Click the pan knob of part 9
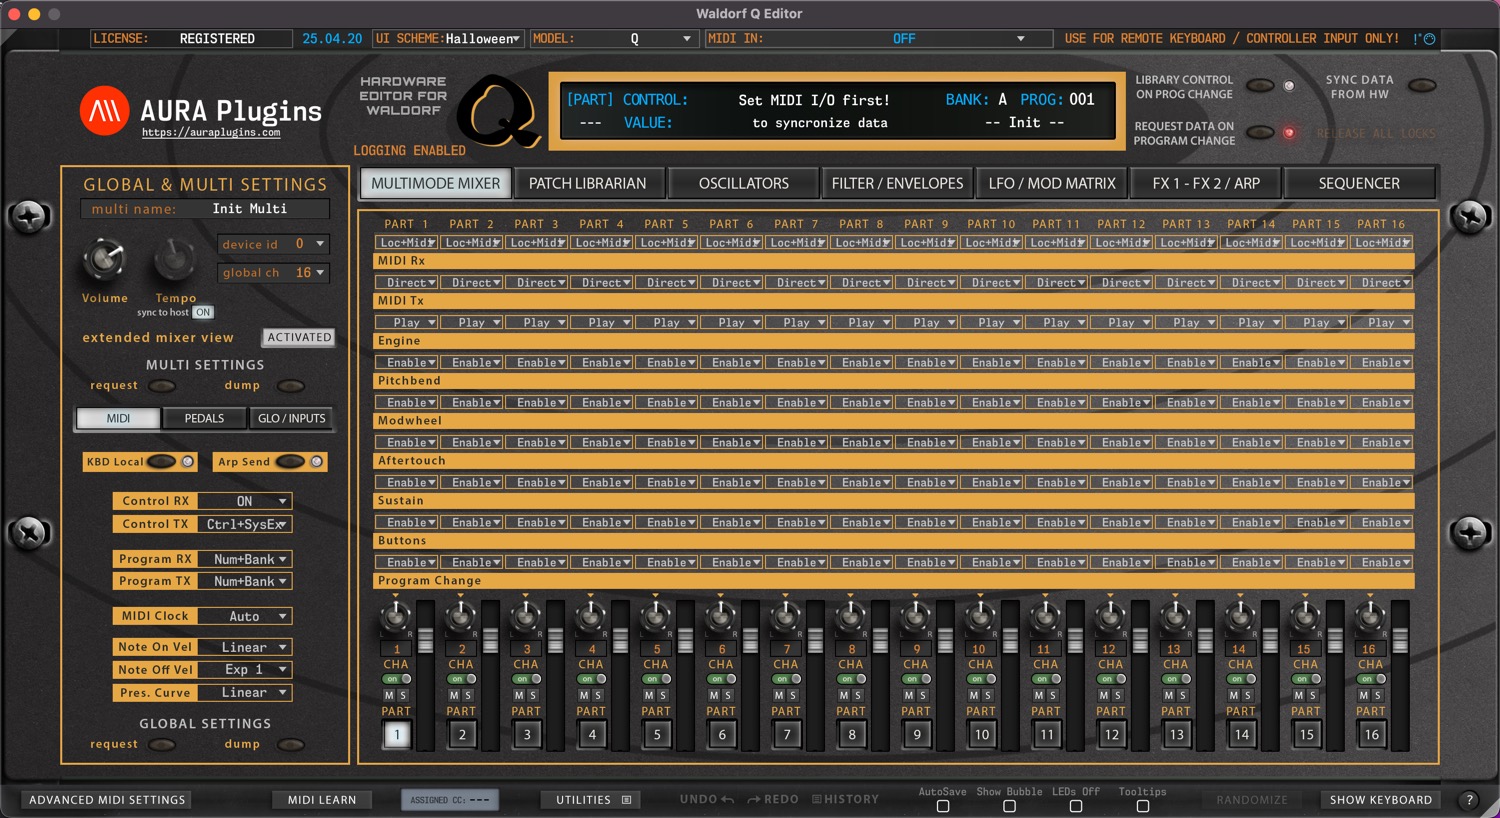 click(x=915, y=617)
